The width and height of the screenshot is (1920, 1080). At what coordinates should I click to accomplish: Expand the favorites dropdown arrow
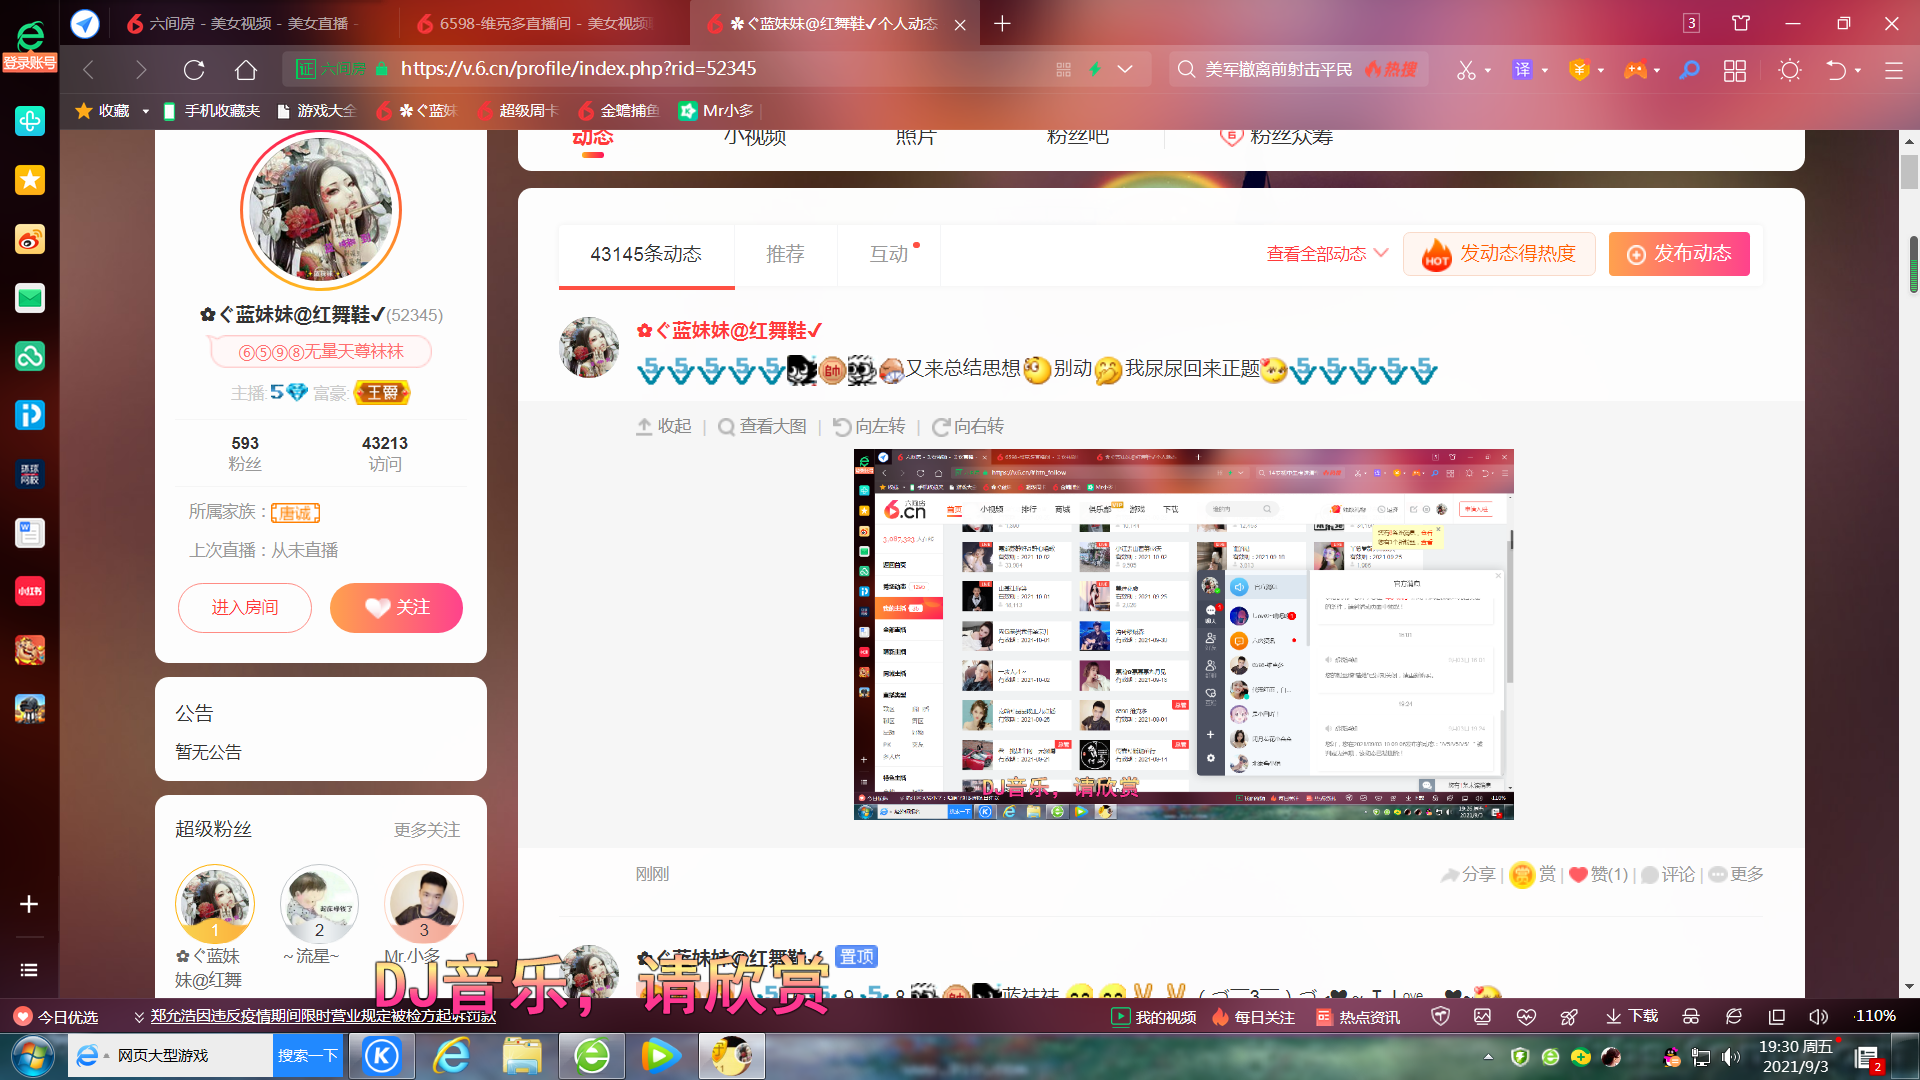[x=145, y=111]
